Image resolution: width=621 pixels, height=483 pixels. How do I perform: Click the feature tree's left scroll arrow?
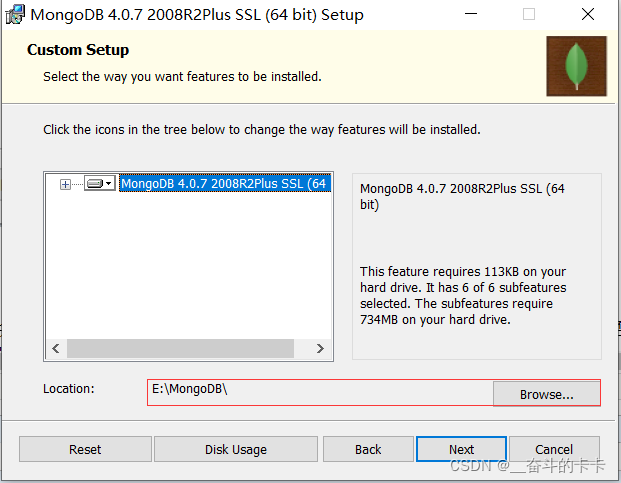pyautogui.click(x=56, y=349)
